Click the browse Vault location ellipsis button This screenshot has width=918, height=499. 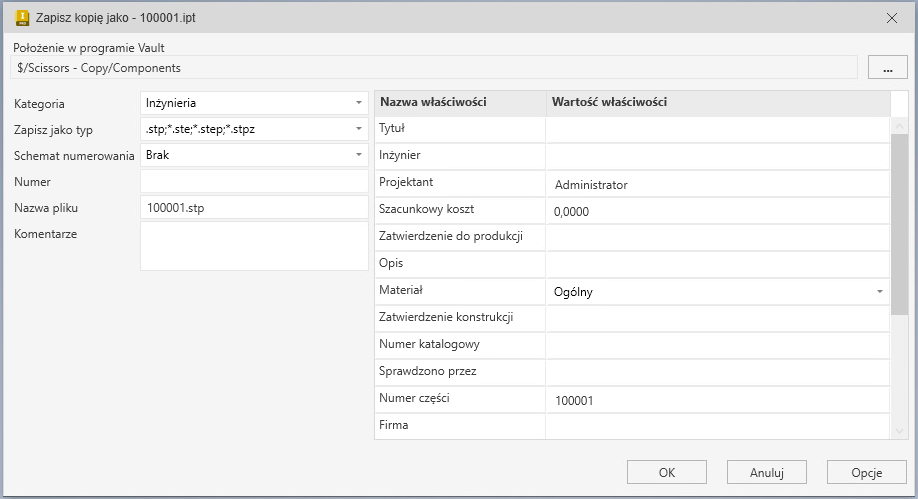coord(887,67)
